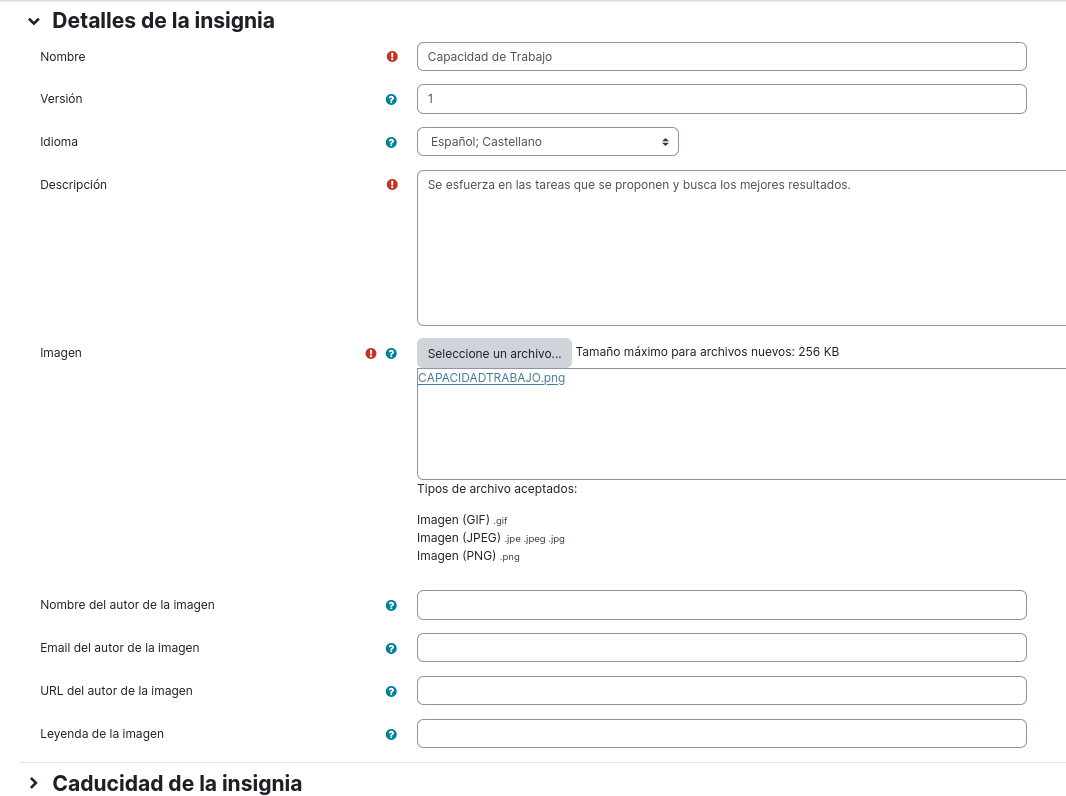The height and width of the screenshot is (796, 1066).
Task: Focus the Versión input field
Action: 721,99
